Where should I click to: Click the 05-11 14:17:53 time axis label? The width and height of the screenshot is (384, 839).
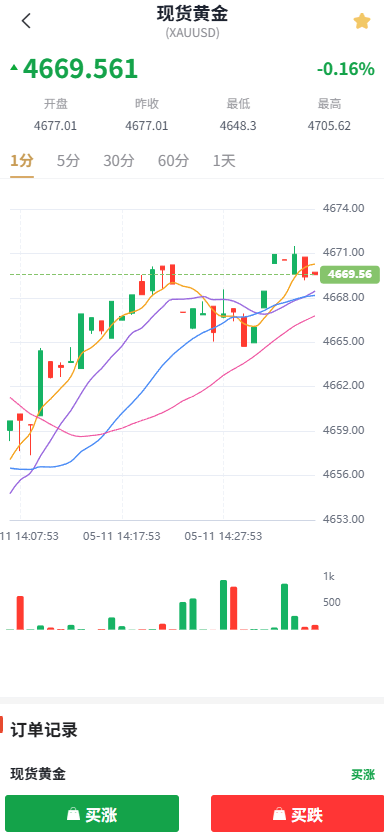click(121, 536)
